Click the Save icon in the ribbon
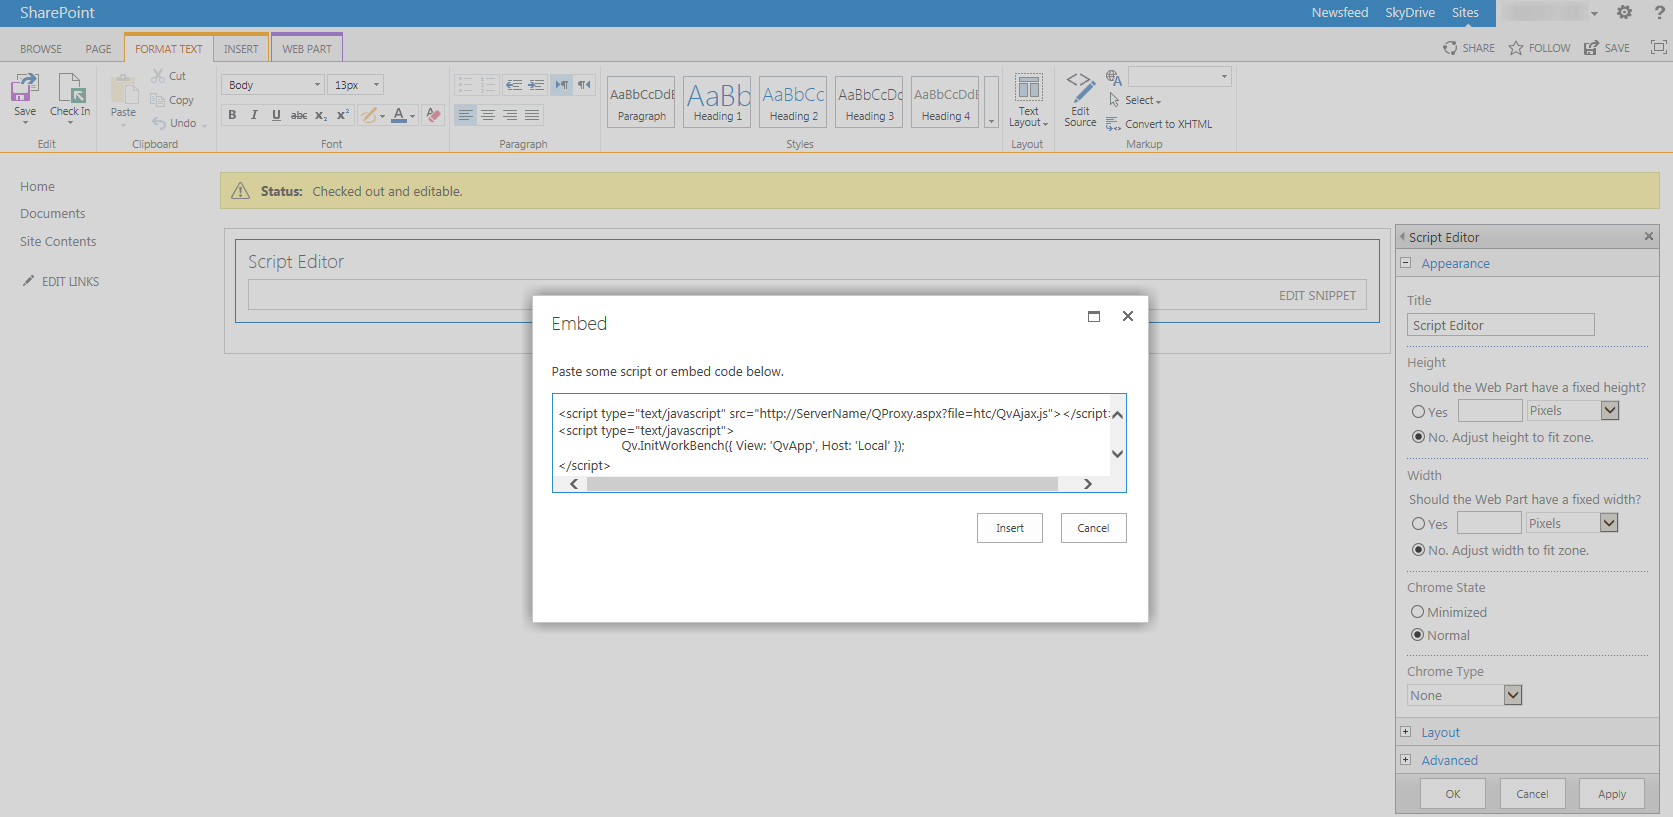The width and height of the screenshot is (1673, 817). [25, 90]
